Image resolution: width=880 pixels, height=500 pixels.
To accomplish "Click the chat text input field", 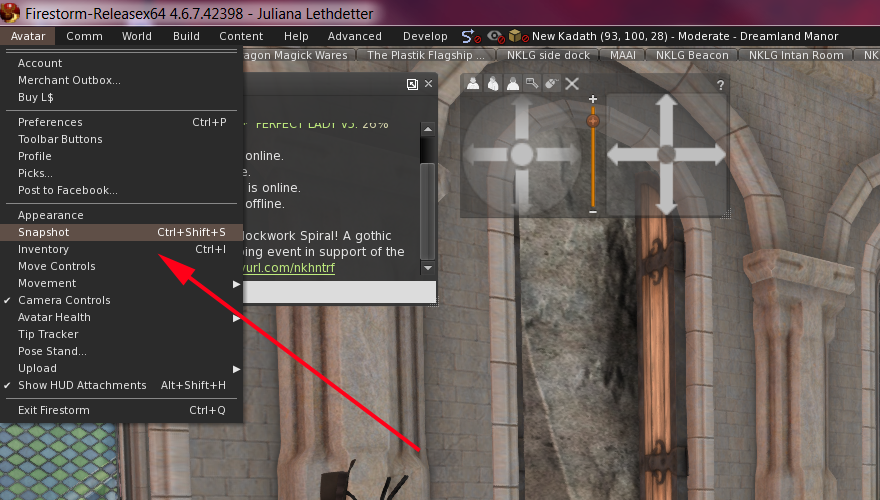I will [x=340, y=292].
